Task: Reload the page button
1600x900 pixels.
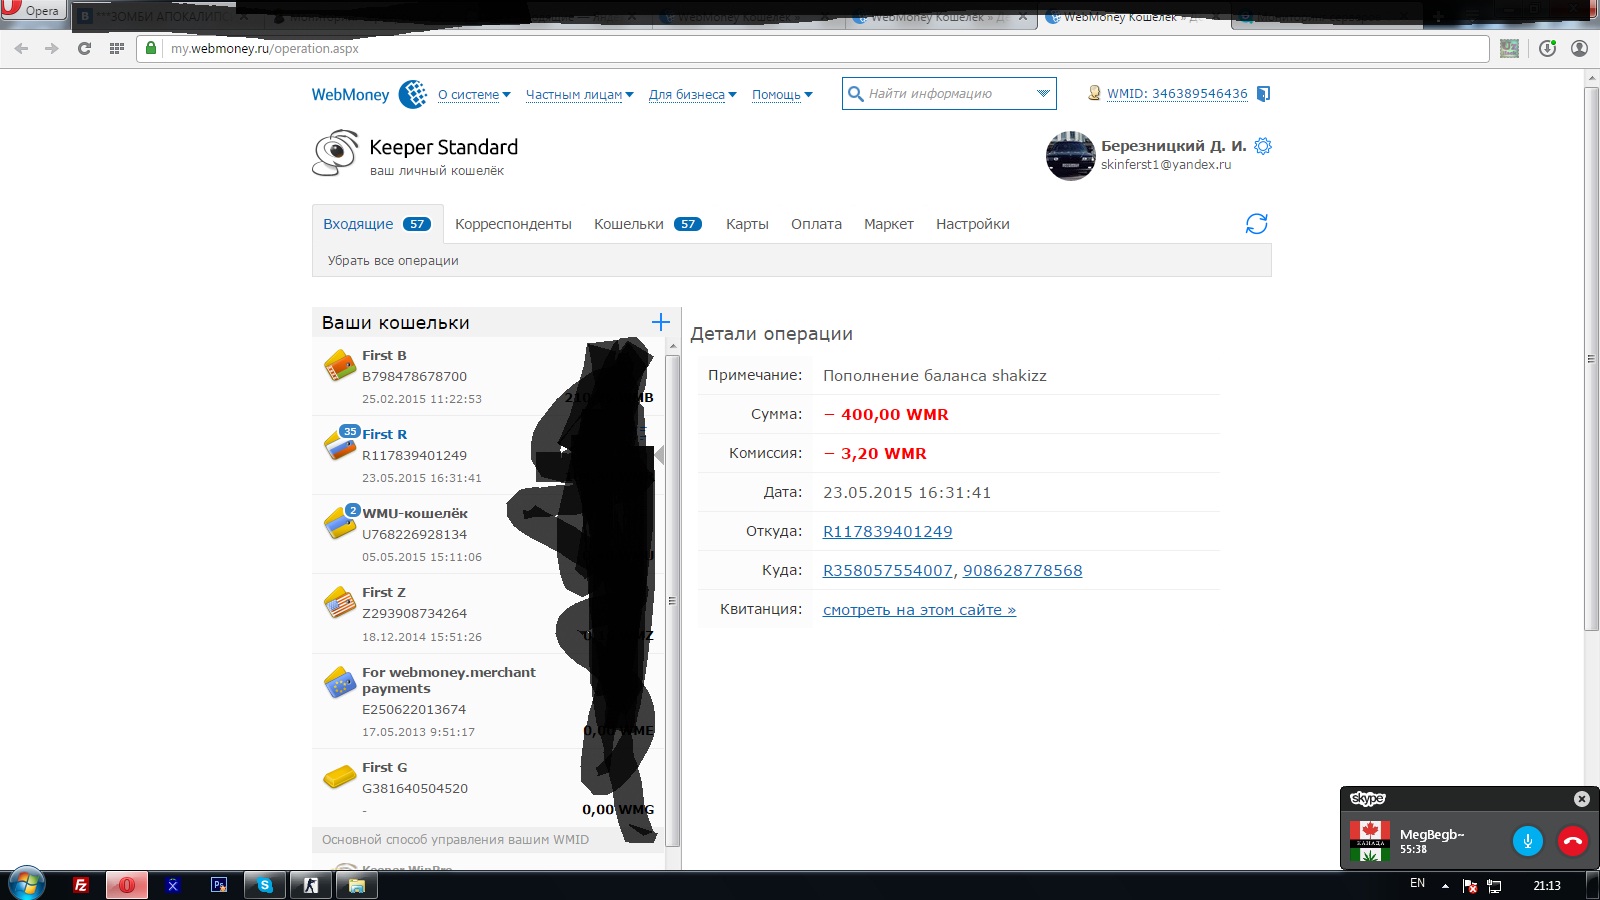Action: click(84, 48)
